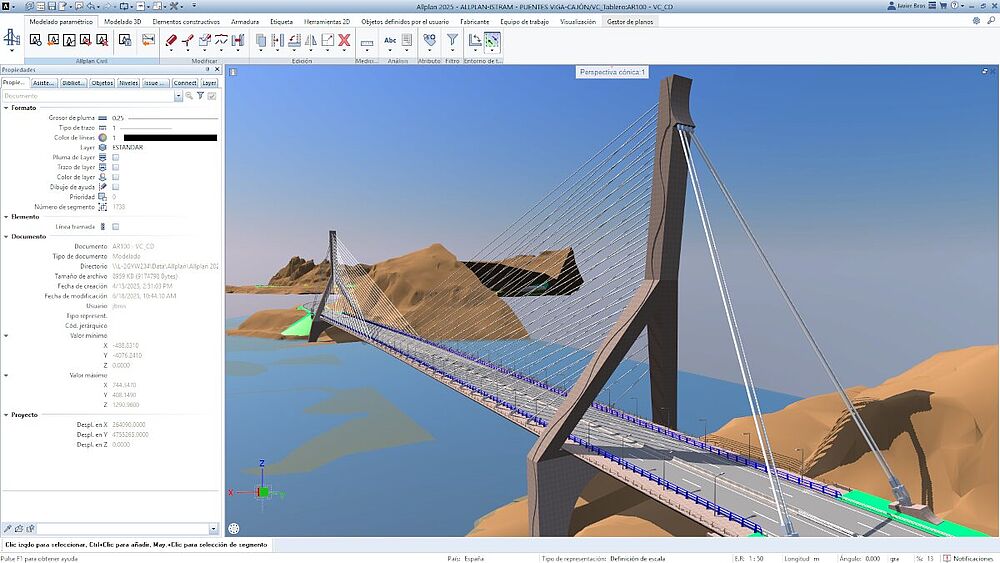Screen dimensions: 1000x563
Task: Enable the Dibujo de ayuda checkbox
Action: [116, 187]
